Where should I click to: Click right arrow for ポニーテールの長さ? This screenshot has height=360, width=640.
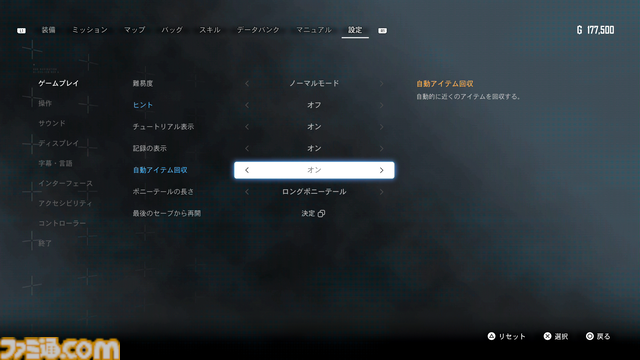pyautogui.click(x=381, y=191)
